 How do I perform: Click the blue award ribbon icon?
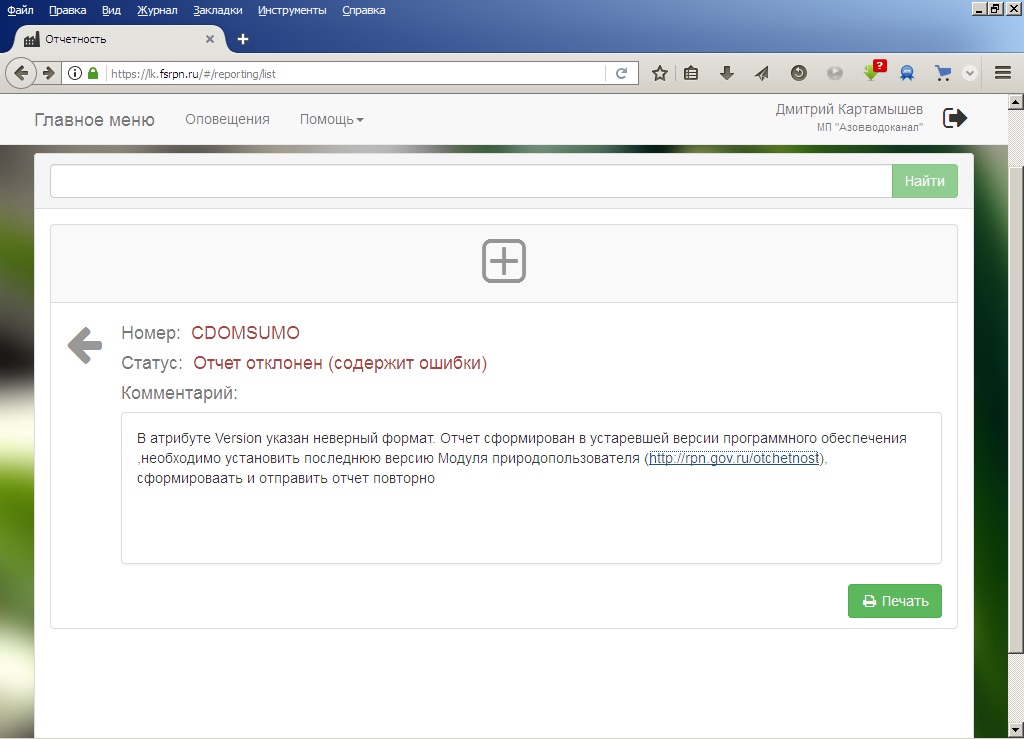click(x=907, y=73)
